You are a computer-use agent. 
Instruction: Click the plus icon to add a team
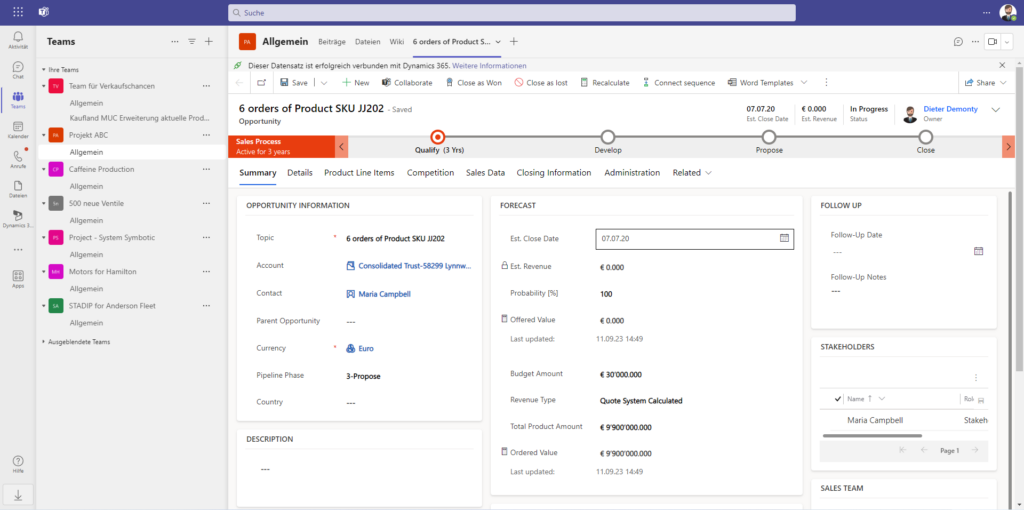click(209, 41)
